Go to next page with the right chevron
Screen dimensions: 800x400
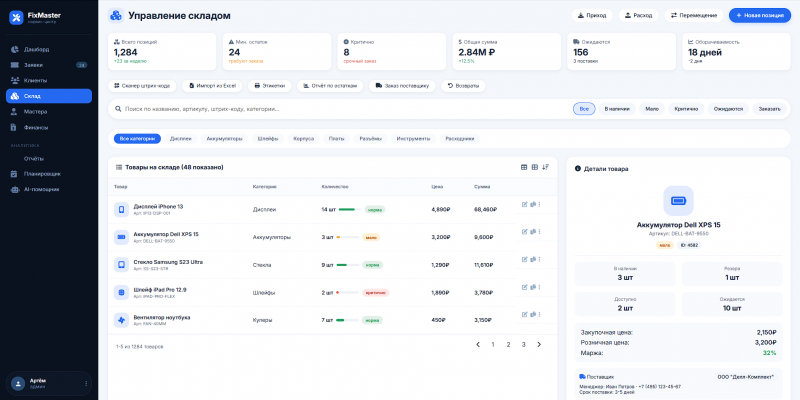click(539, 345)
